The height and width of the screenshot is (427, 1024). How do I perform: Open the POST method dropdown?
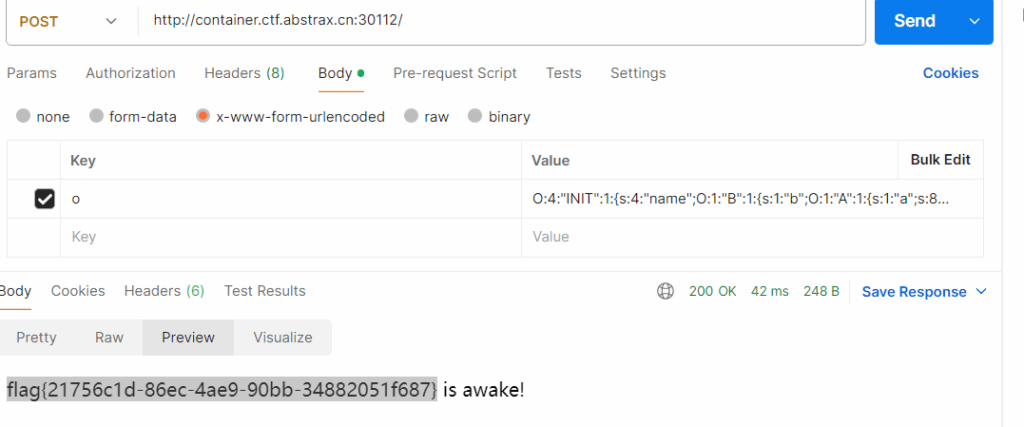[68, 21]
